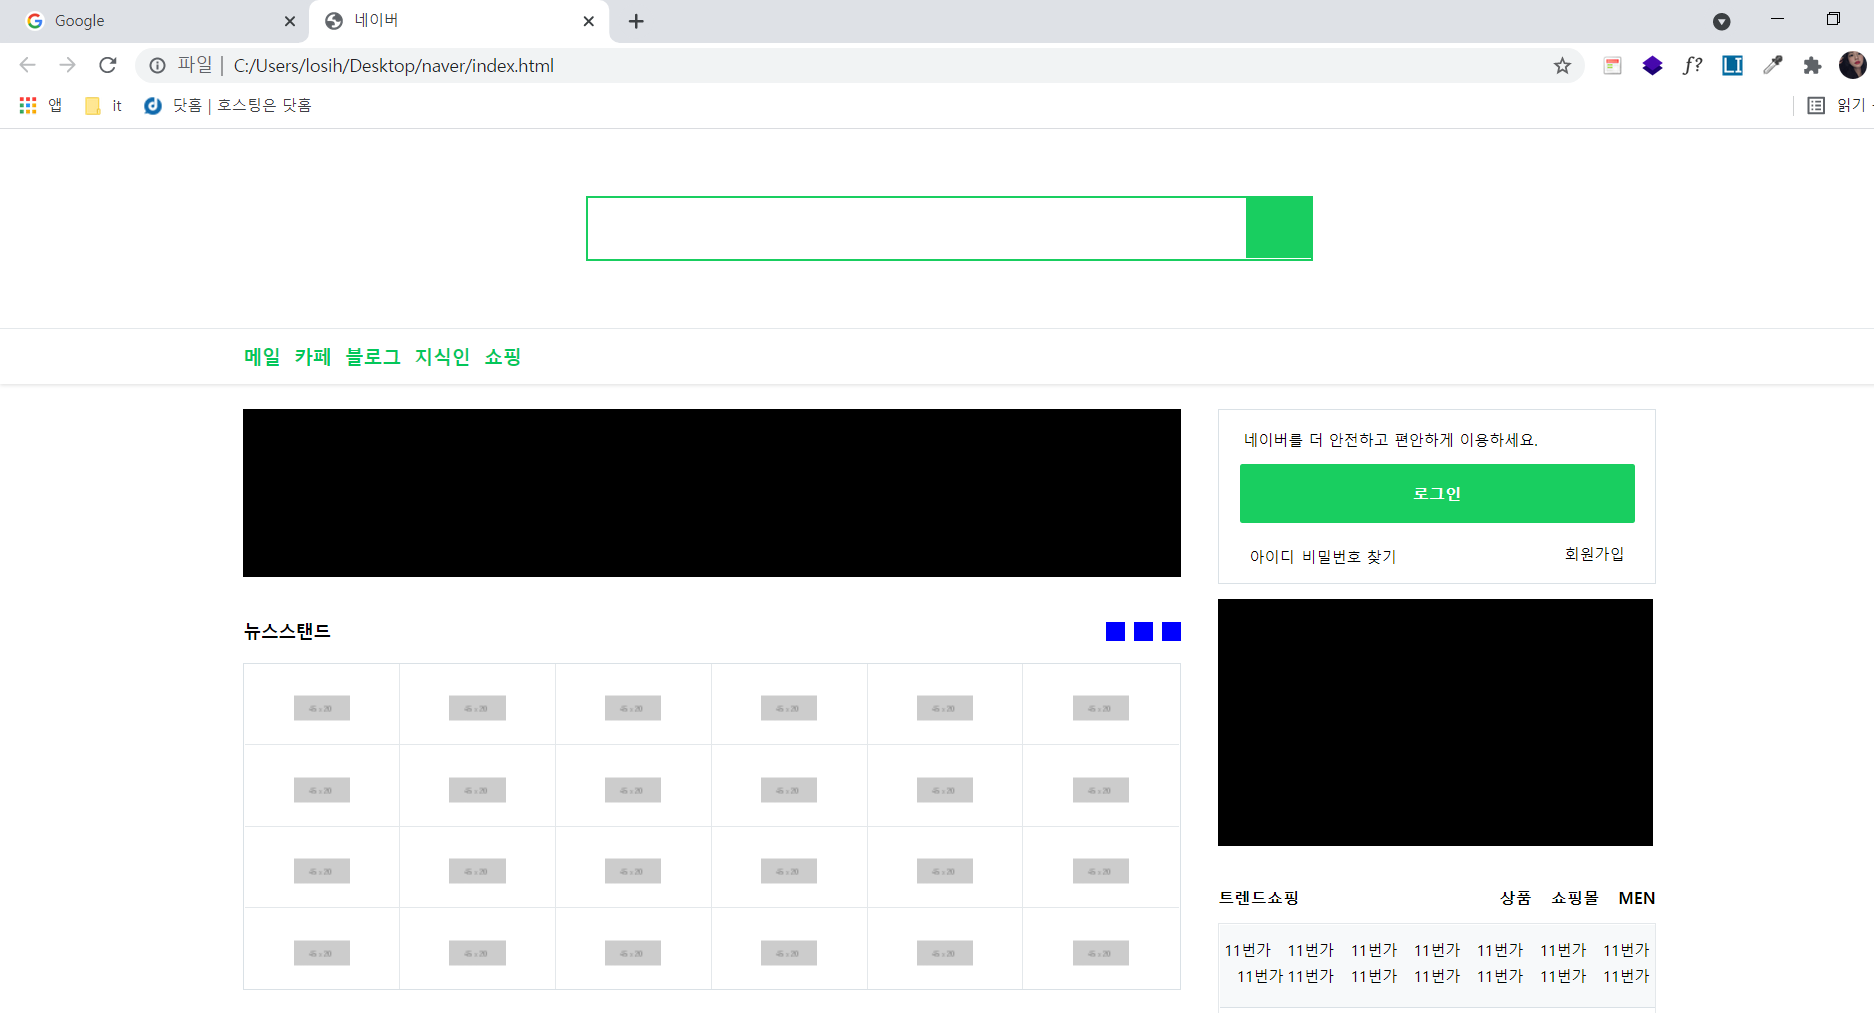Reload the current page

pos(108,65)
